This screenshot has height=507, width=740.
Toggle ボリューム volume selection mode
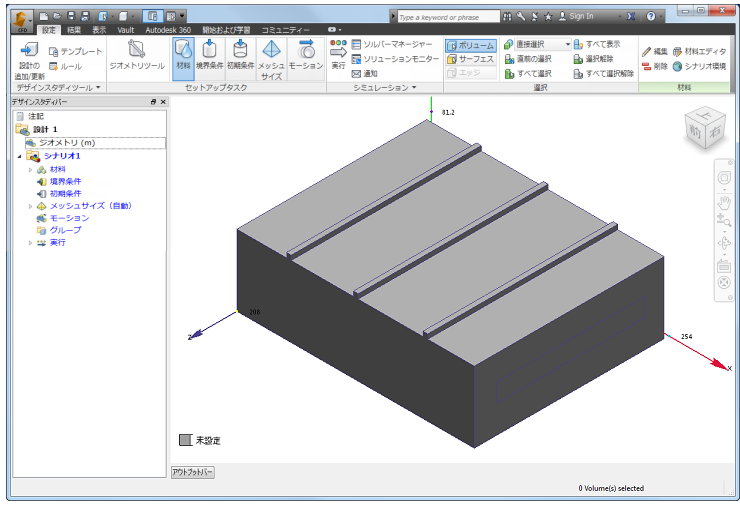tap(471, 45)
